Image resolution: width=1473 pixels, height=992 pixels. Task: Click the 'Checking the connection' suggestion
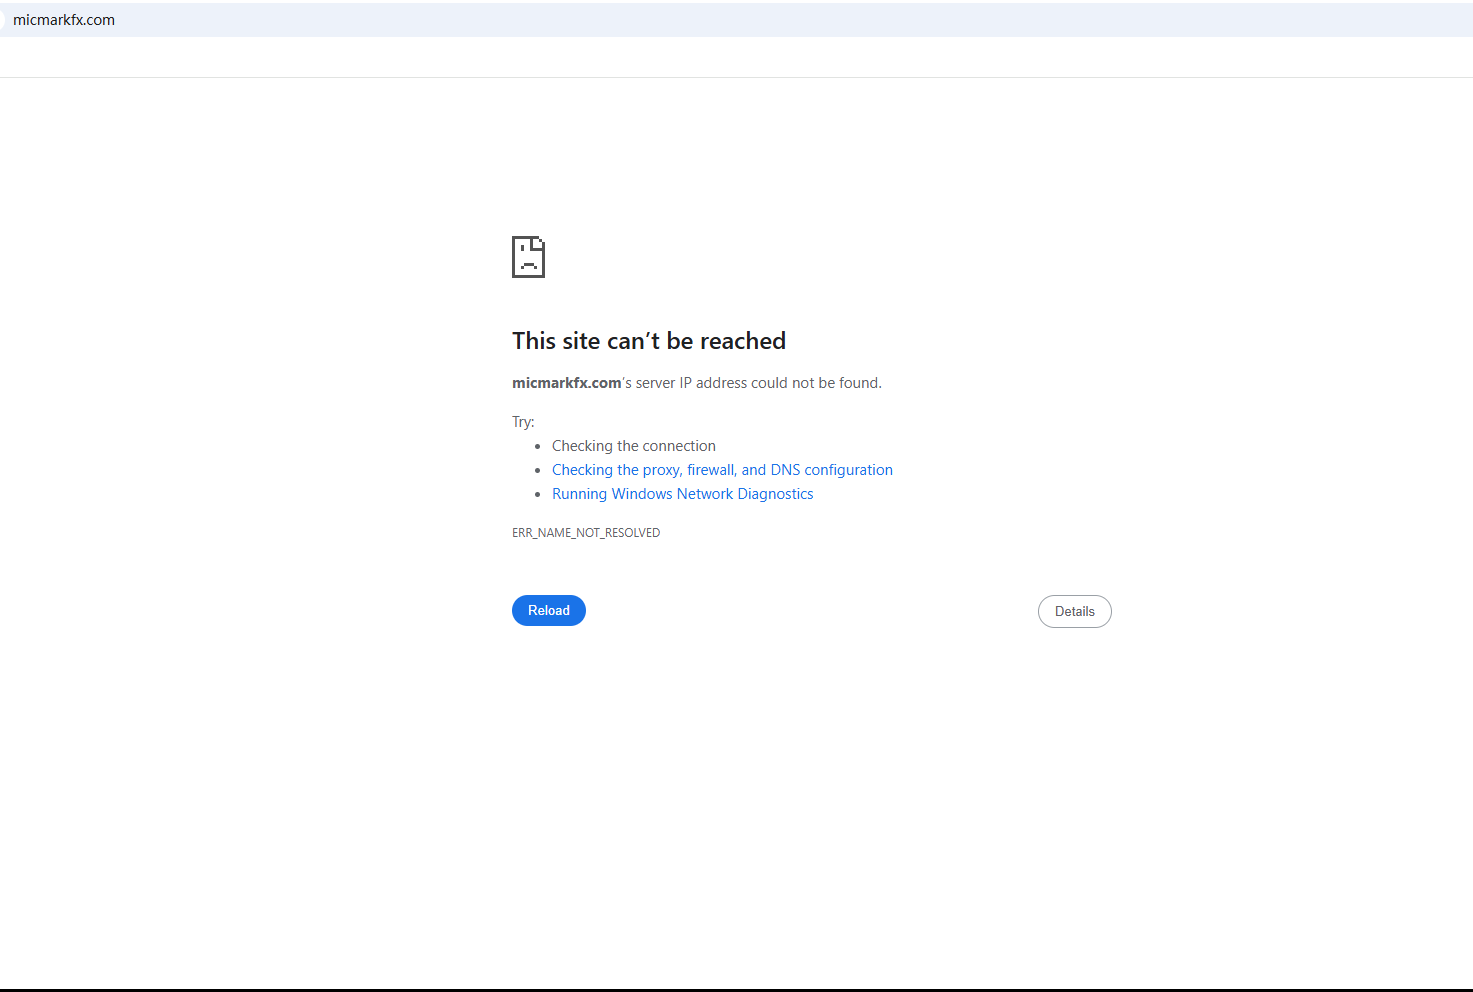tap(634, 446)
